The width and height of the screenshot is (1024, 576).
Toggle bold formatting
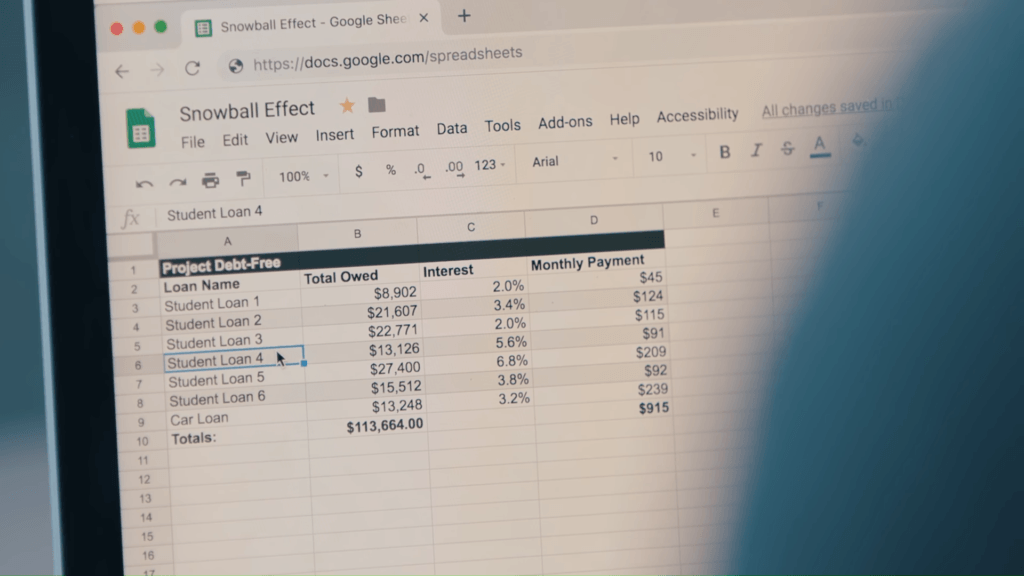tap(725, 151)
